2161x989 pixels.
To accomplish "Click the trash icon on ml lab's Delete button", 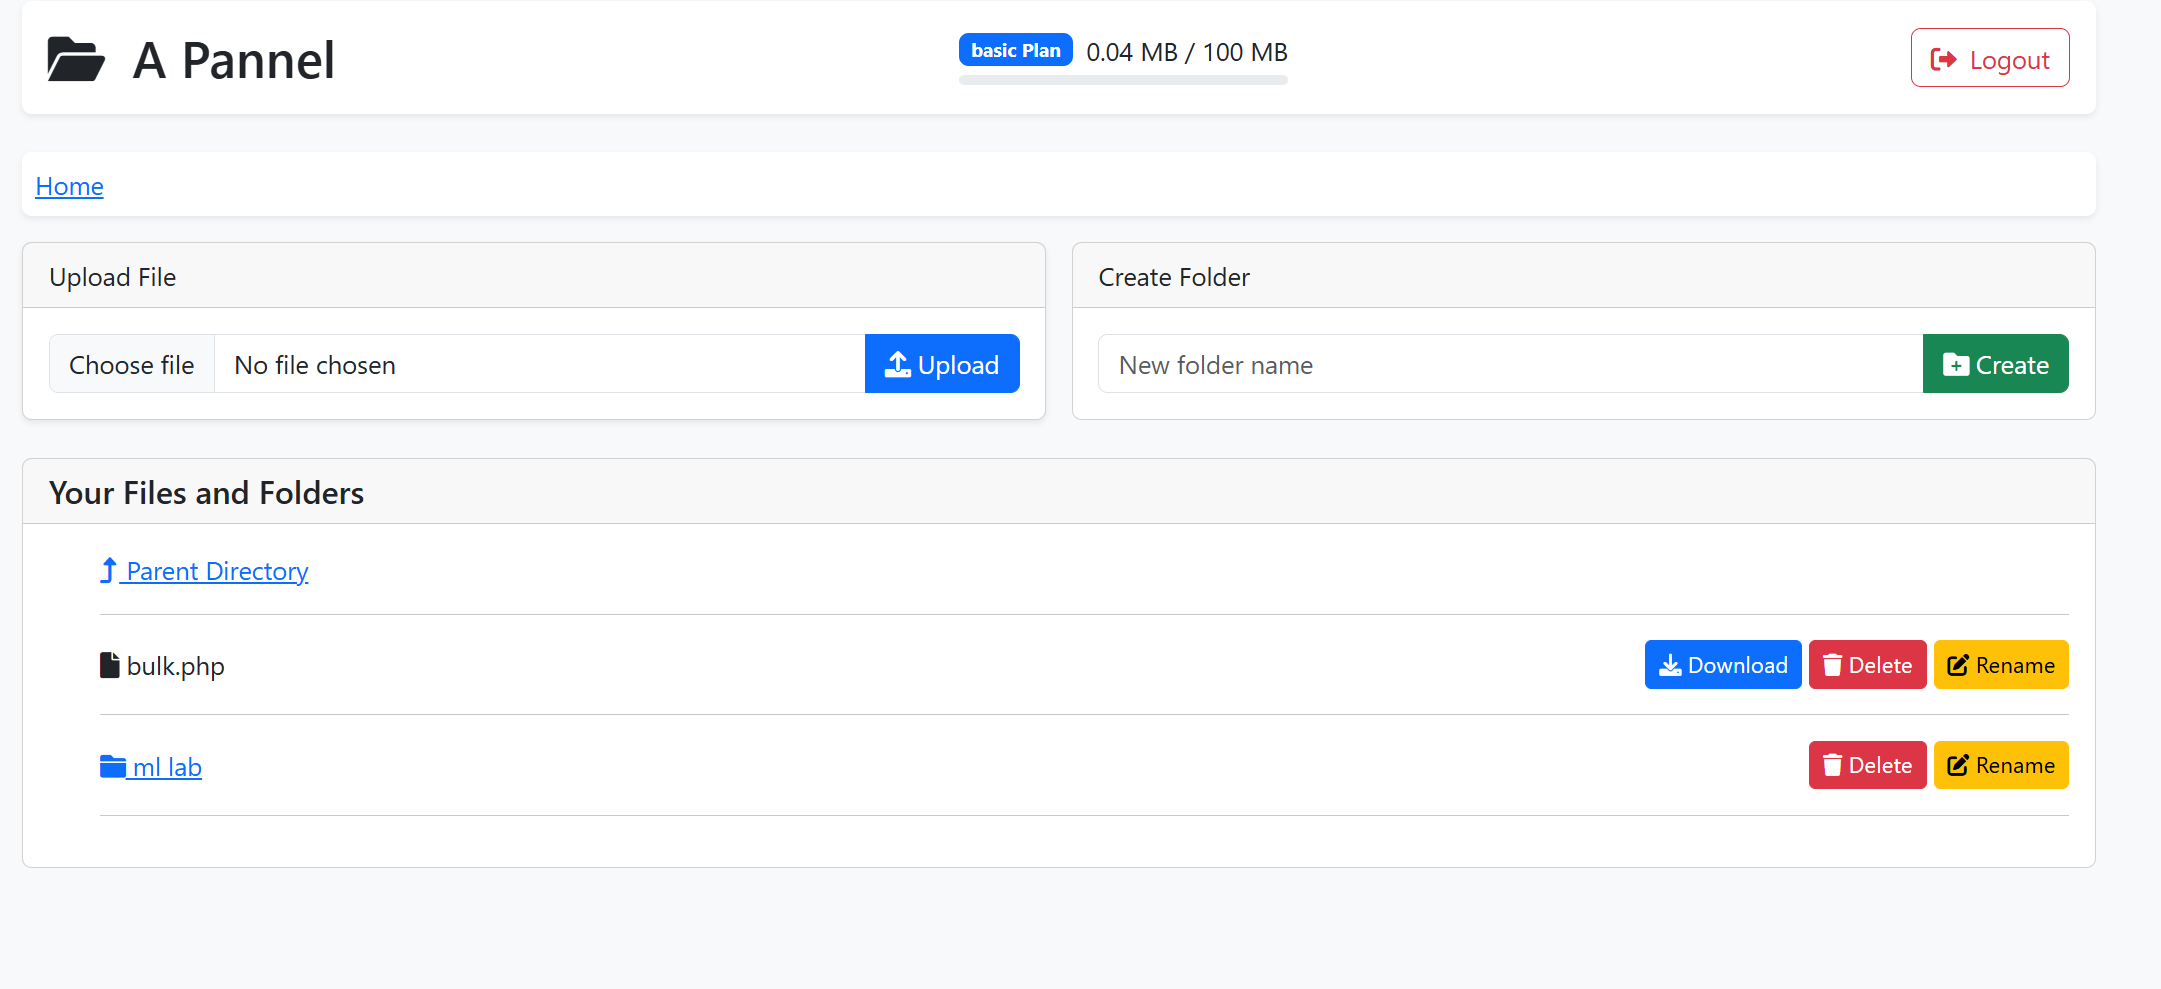I will [x=1833, y=764].
